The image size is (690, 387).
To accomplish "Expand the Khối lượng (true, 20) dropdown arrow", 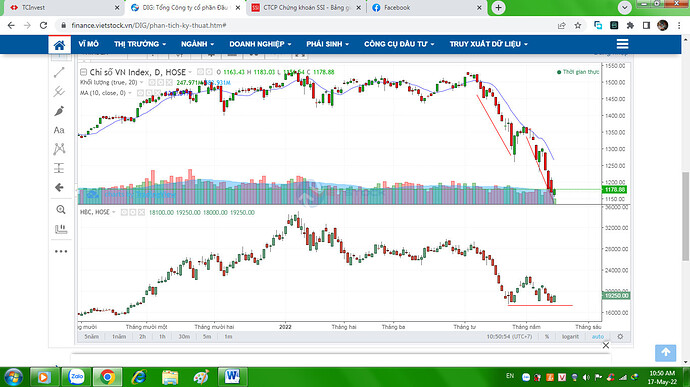I will click(142, 83).
